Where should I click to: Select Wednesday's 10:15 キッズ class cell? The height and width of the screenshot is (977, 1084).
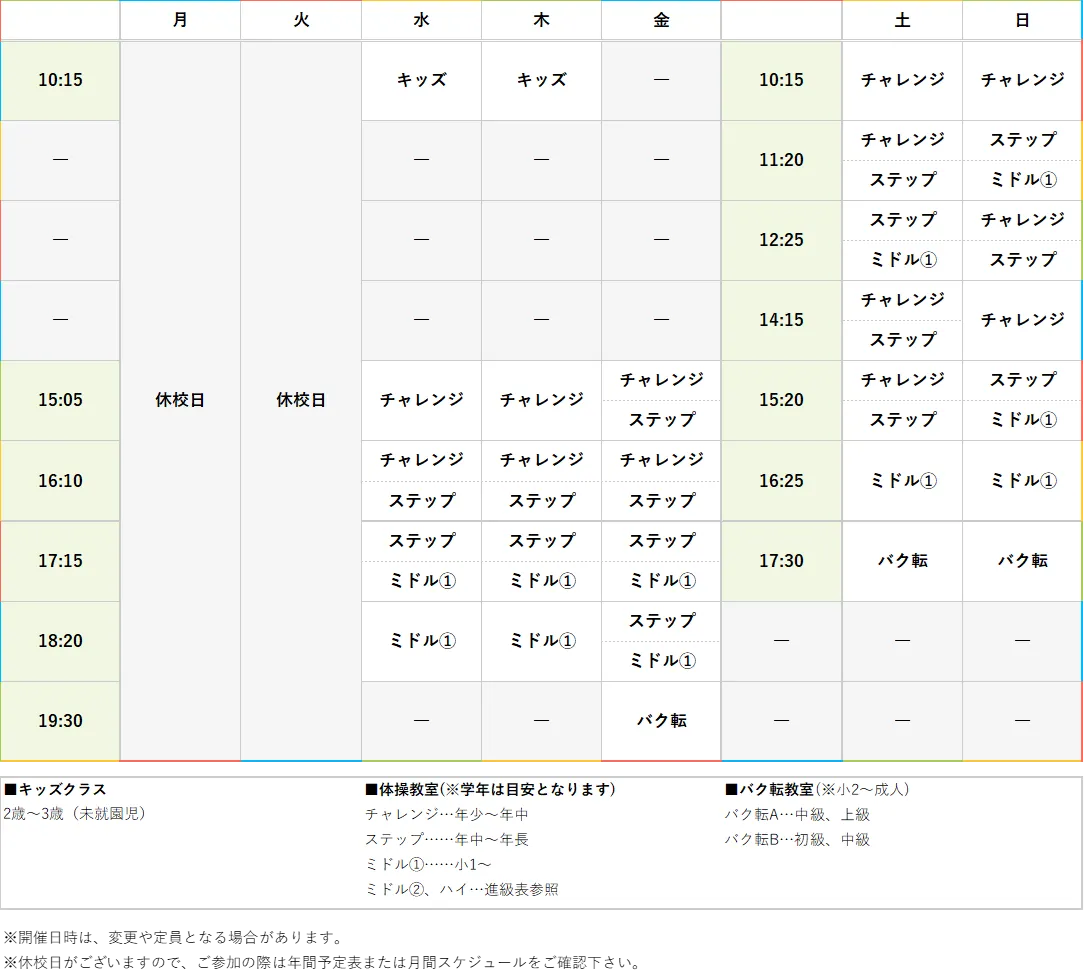(421, 80)
